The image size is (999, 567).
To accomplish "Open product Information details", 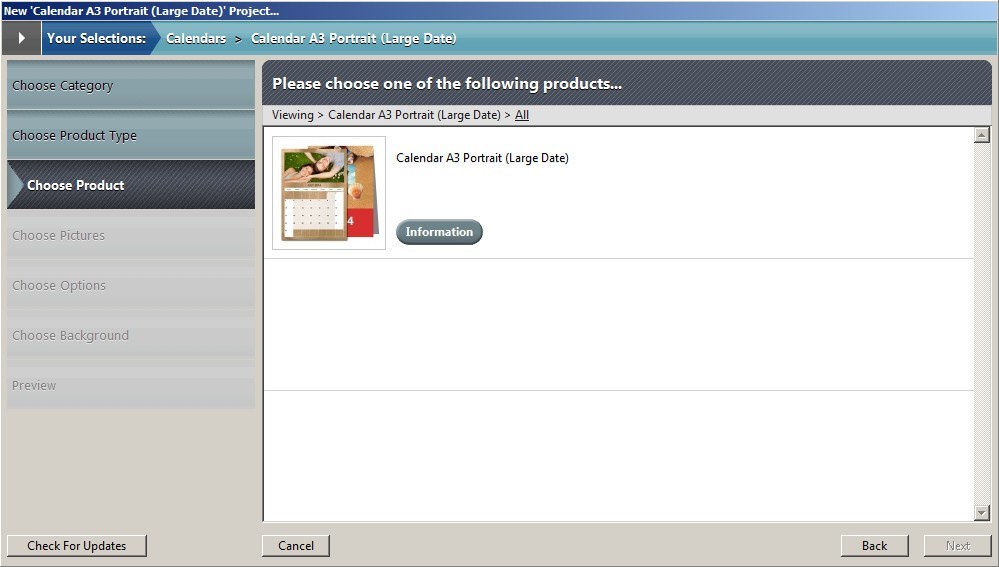I will click(x=439, y=232).
